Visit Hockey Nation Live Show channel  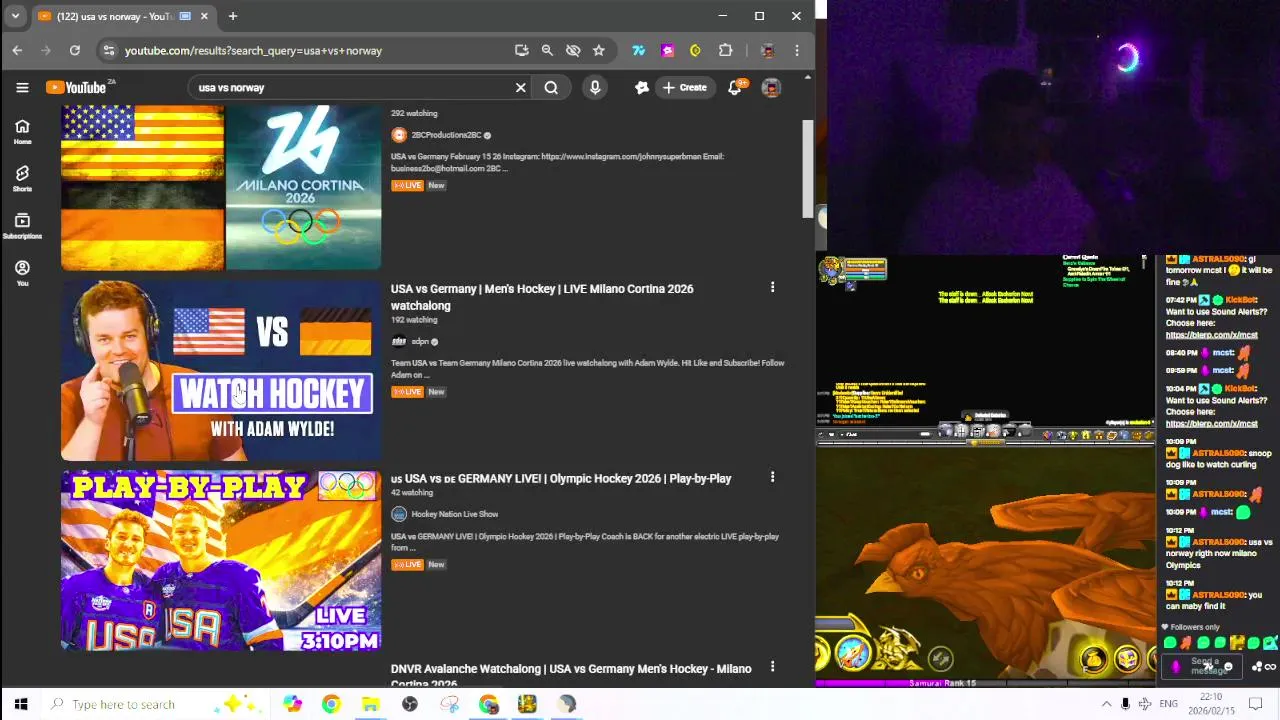coord(454,514)
